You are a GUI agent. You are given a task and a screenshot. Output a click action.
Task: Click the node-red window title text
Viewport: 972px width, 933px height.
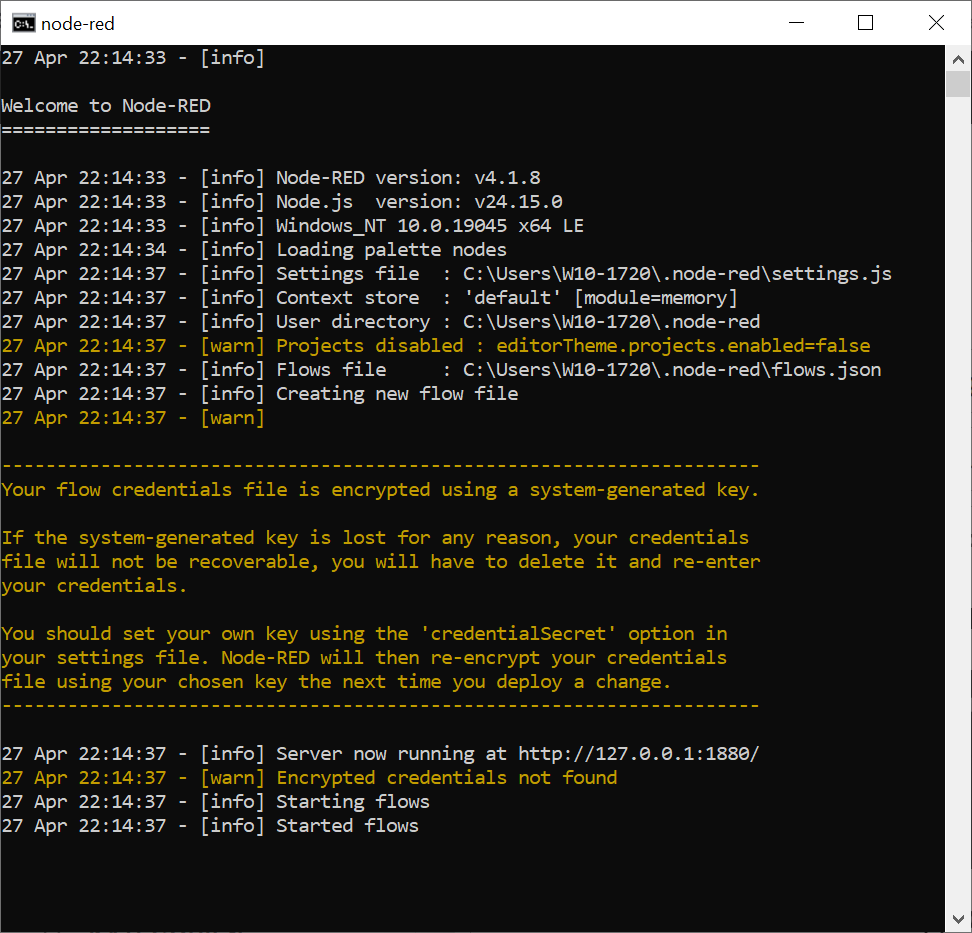77,24
